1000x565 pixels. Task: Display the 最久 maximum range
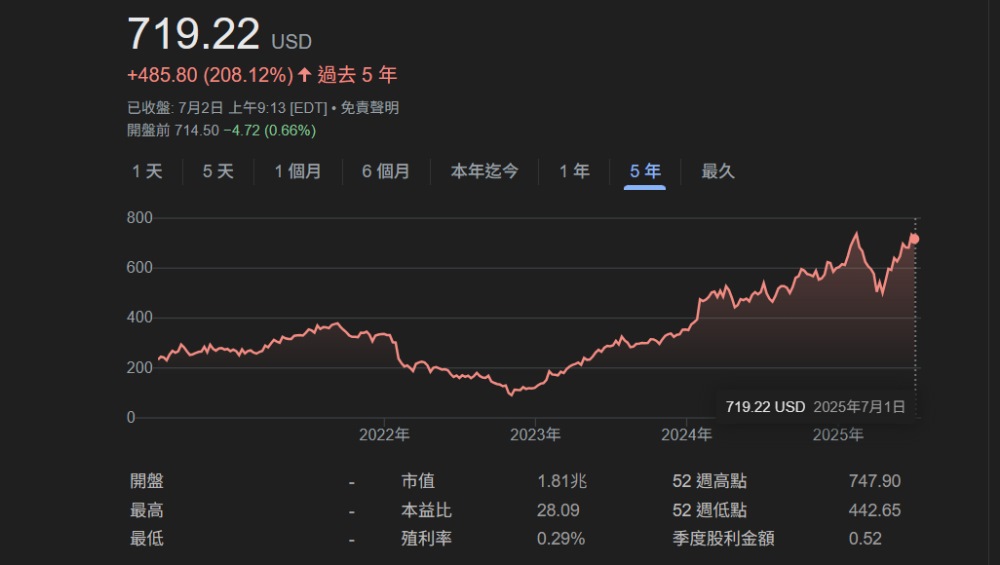pos(718,171)
